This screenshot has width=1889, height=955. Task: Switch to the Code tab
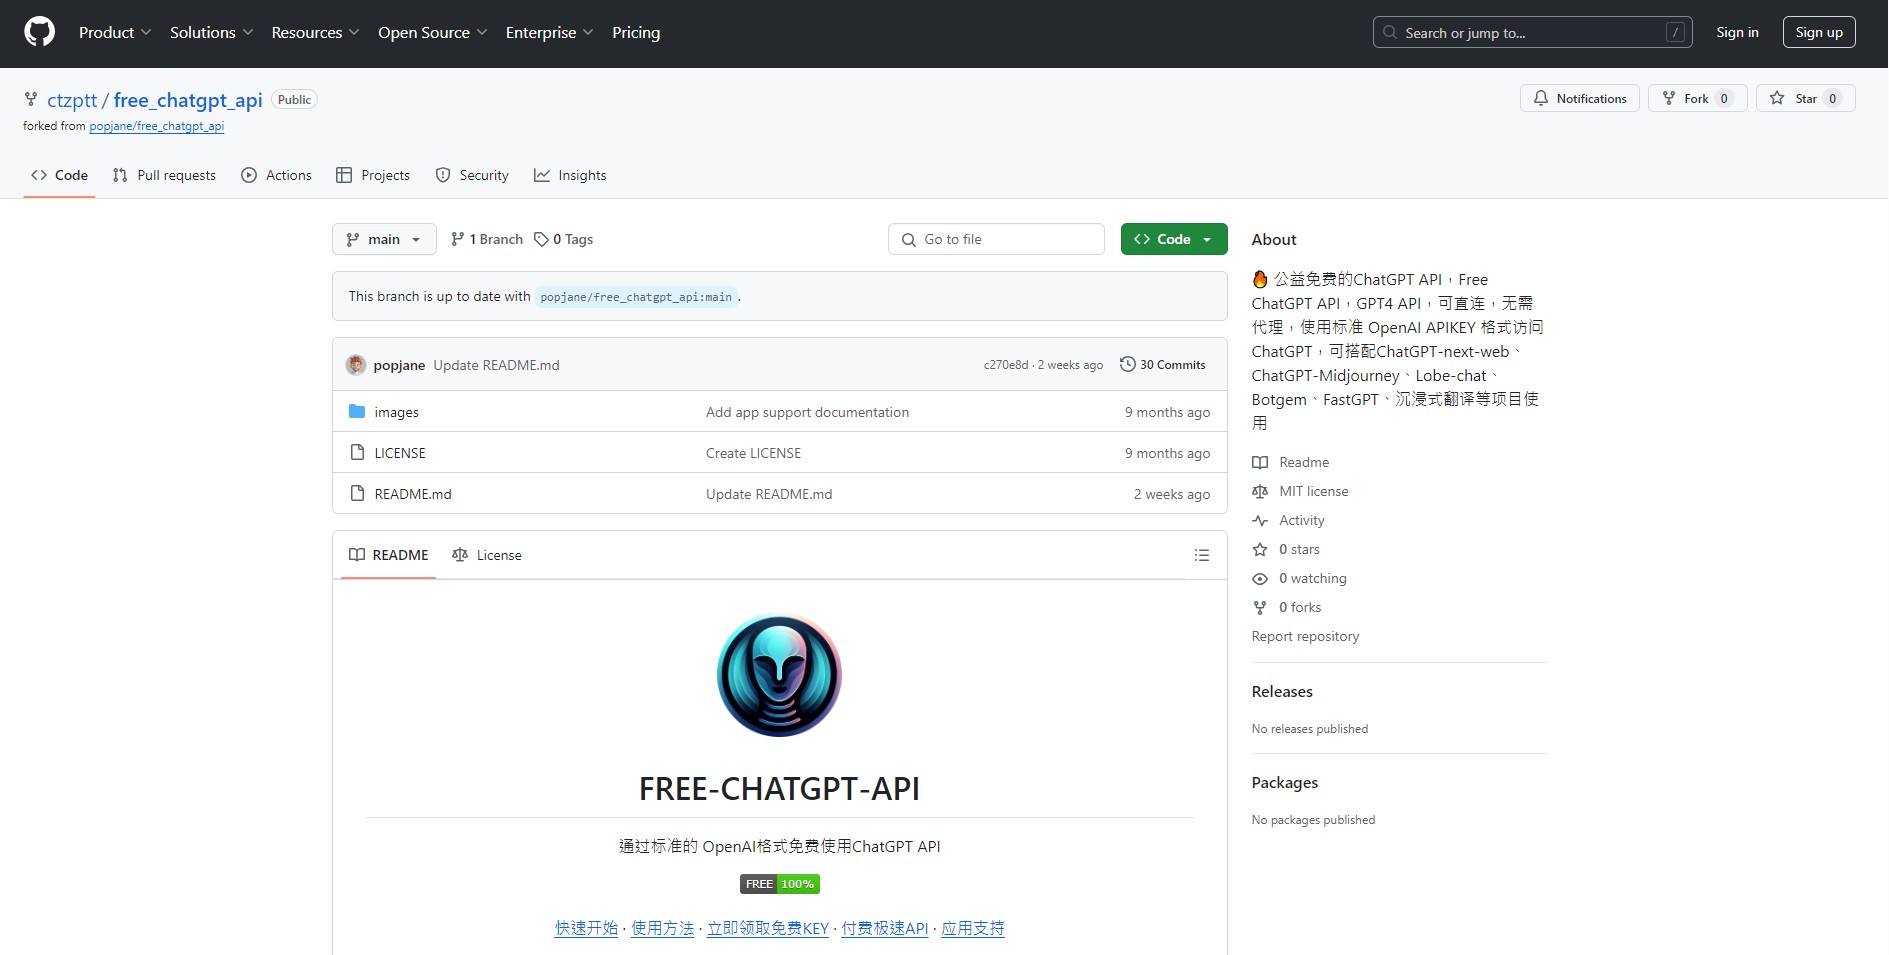tap(59, 175)
